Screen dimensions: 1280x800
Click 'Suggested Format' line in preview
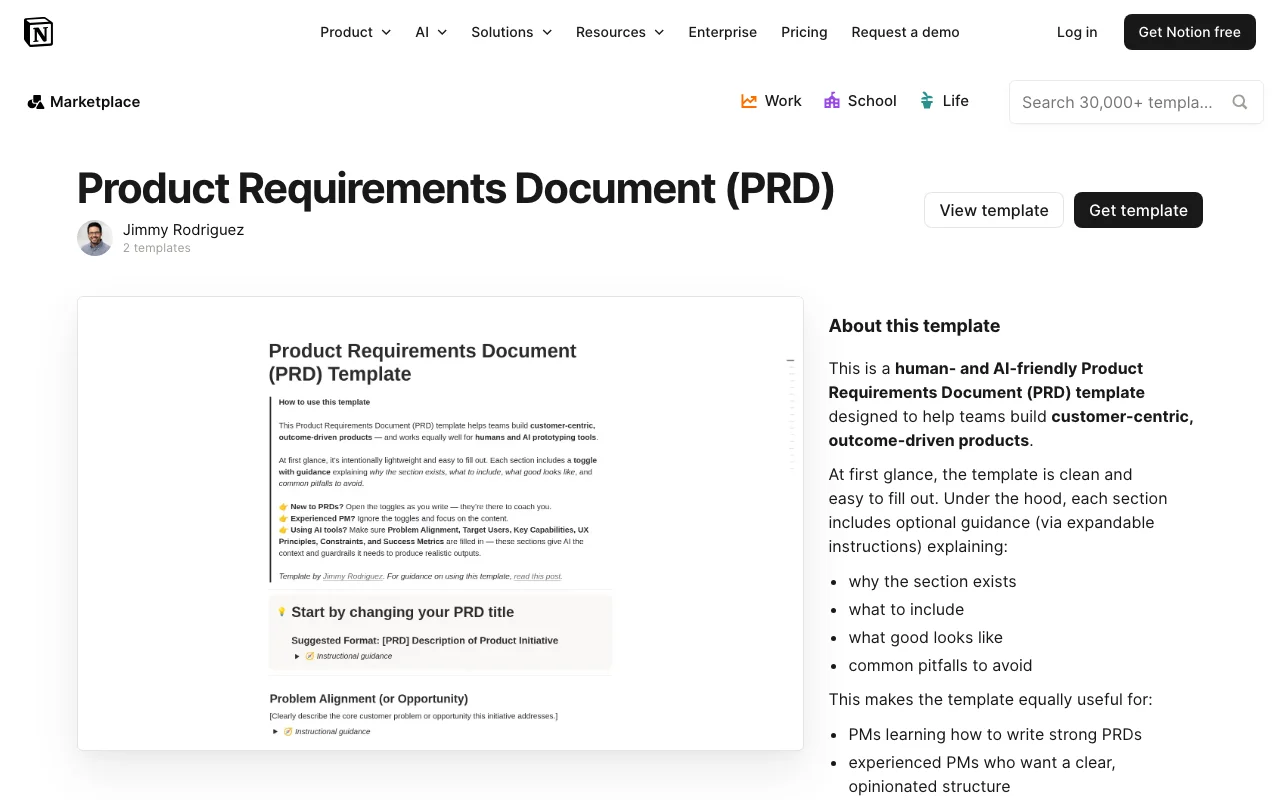tap(424, 640)
